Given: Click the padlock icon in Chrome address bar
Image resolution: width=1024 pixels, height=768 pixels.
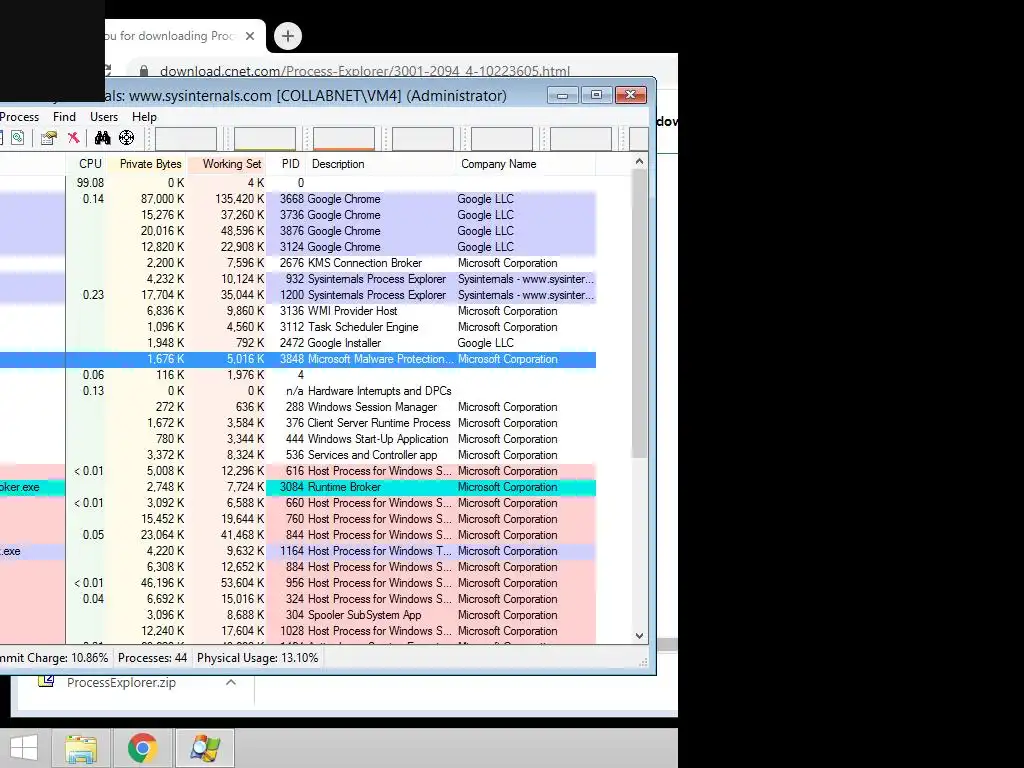Looking at the screenshot, I should click(x=144, y=71).
